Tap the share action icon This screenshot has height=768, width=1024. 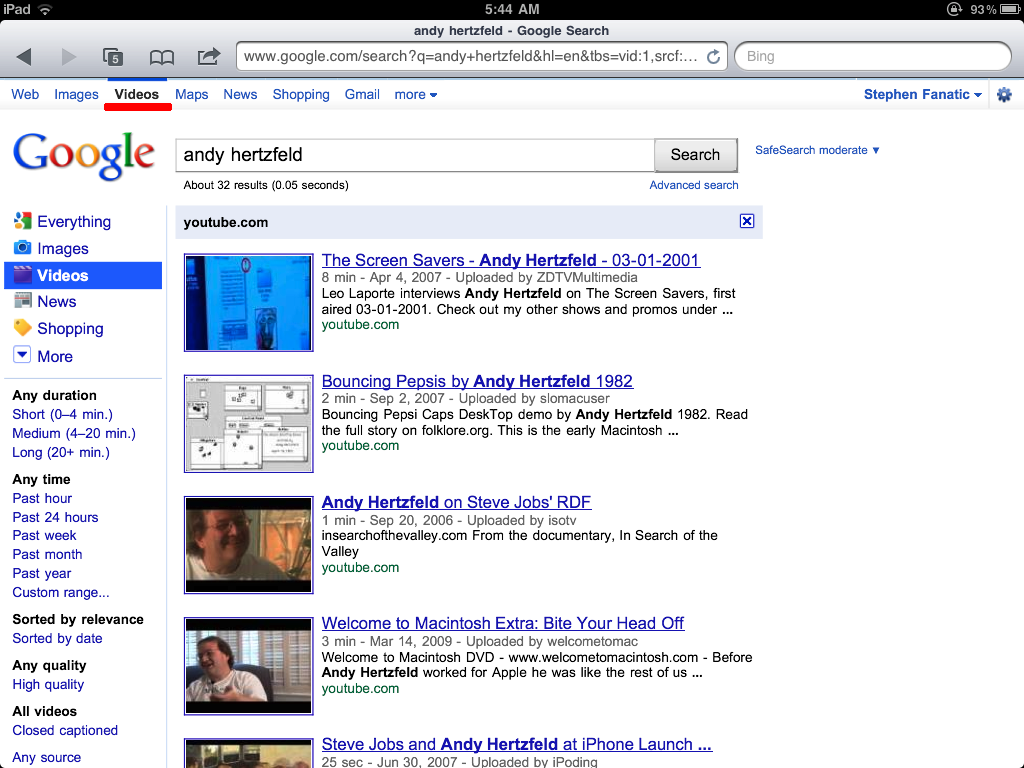point(208,57)
